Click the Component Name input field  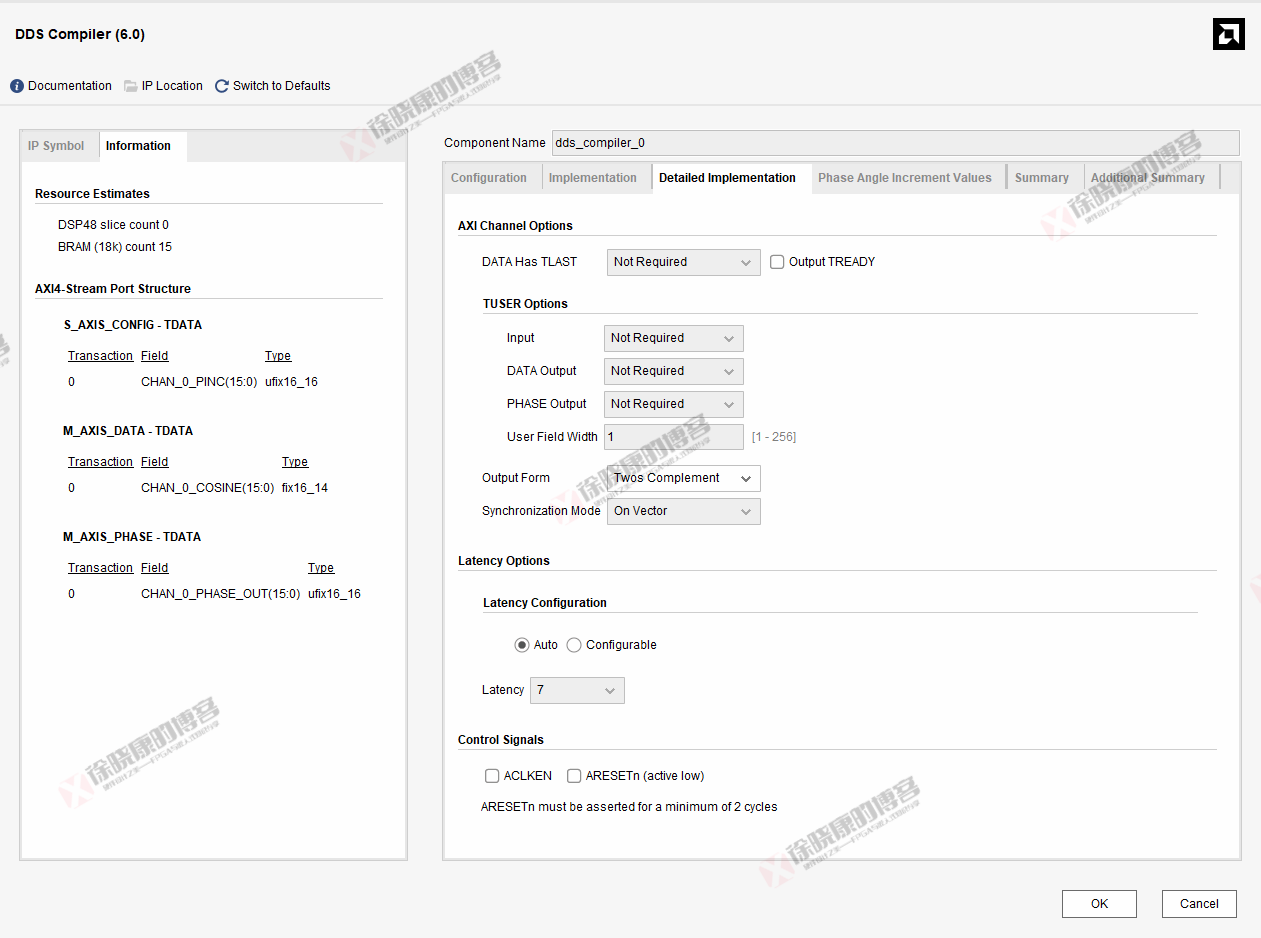click(x=894, y=143)
